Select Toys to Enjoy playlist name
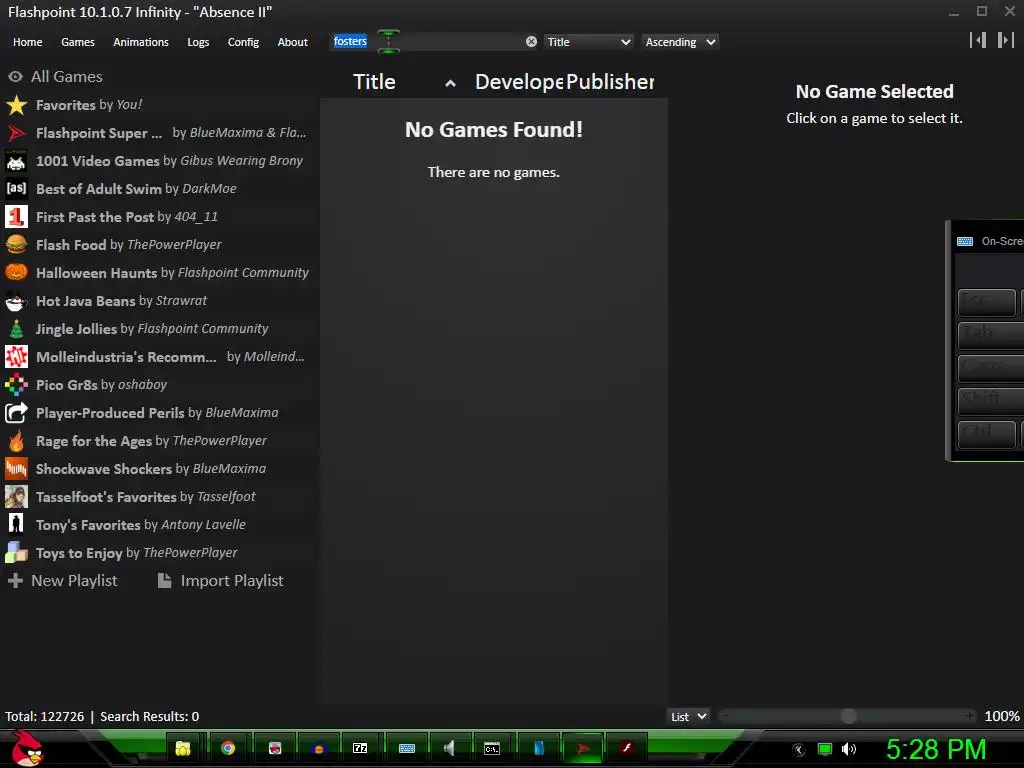Image resolution: width=1024 pixels, height=768 pixels. 79,553
